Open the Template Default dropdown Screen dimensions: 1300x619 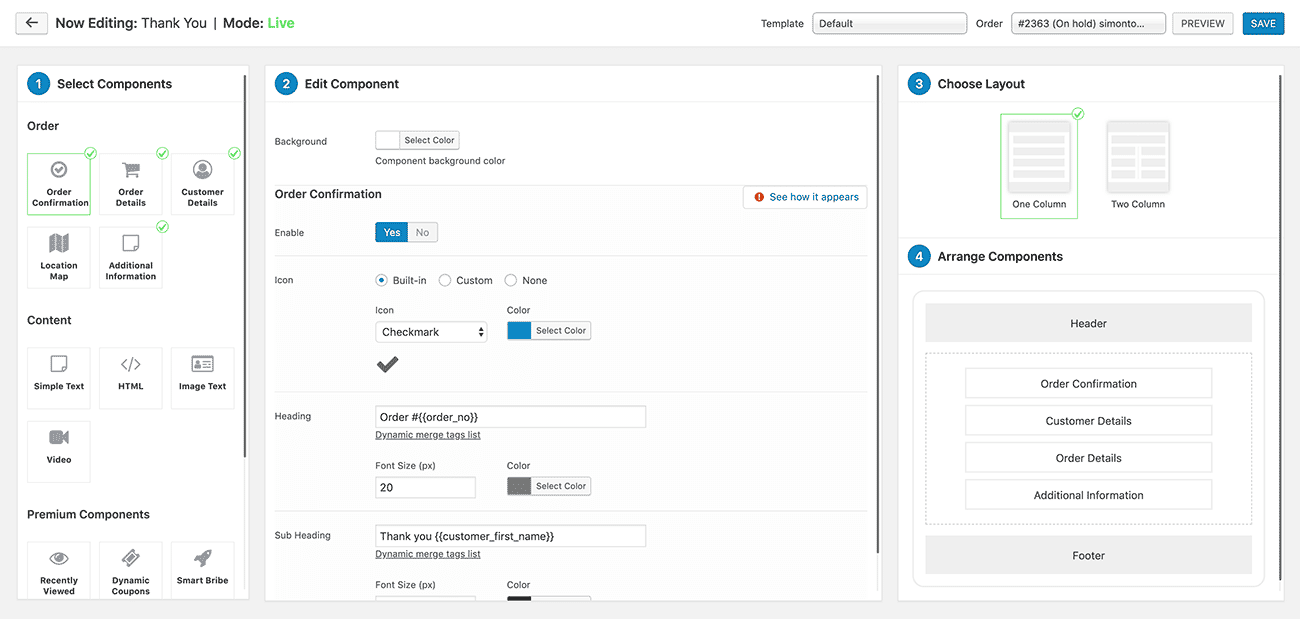pyautogui.click(x=890, y=23)
